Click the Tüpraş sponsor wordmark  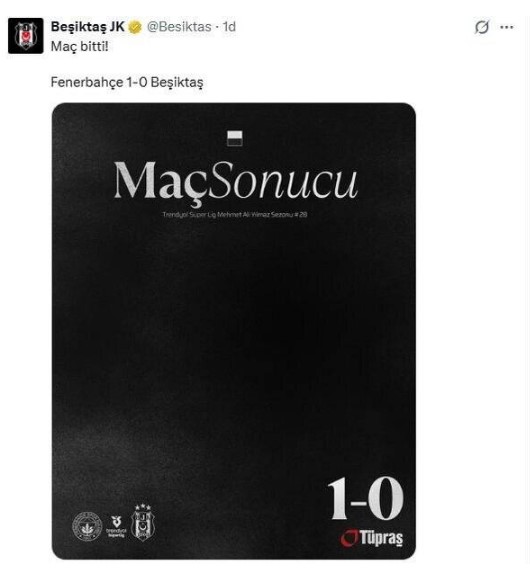click(x=381, y=538)
